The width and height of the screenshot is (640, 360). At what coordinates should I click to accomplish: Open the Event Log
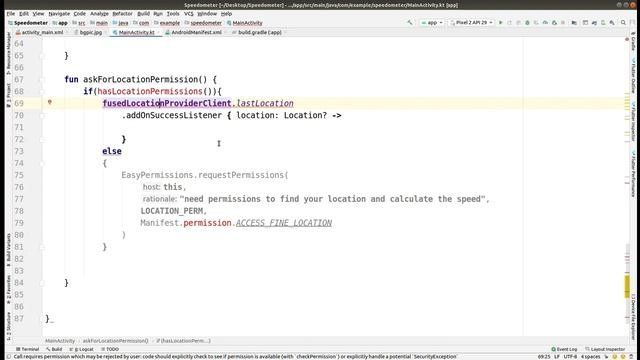pyautogui.click(x=564, y=349)
